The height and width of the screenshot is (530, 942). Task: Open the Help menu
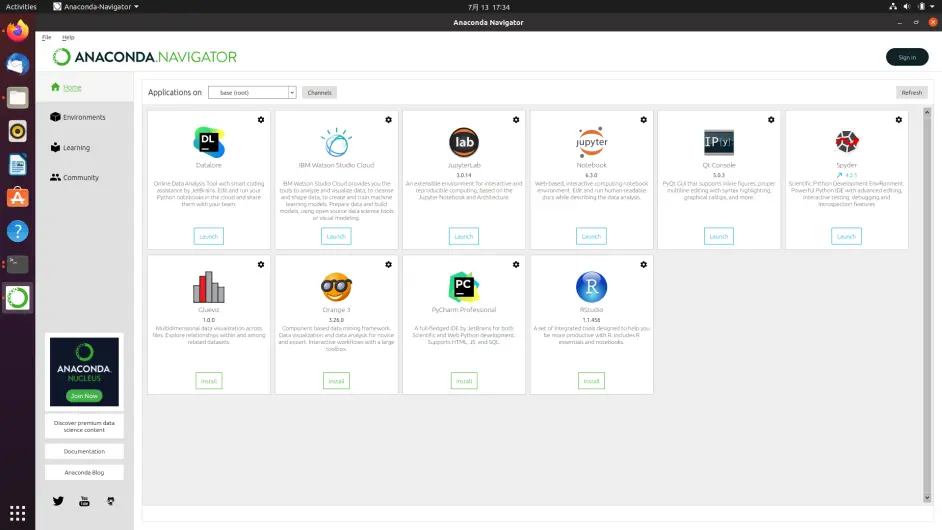click(68, 37)
